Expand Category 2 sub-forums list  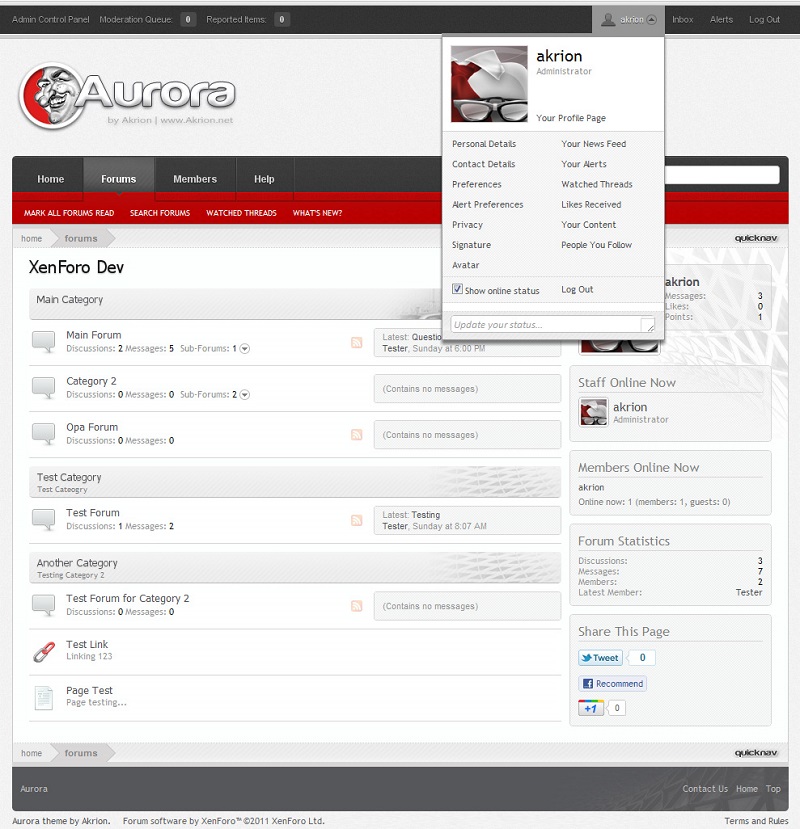[244, 394]
